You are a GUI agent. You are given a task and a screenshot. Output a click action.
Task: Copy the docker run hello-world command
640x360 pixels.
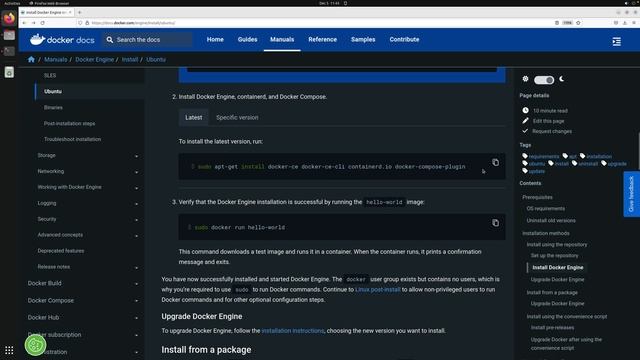point(495,223)
